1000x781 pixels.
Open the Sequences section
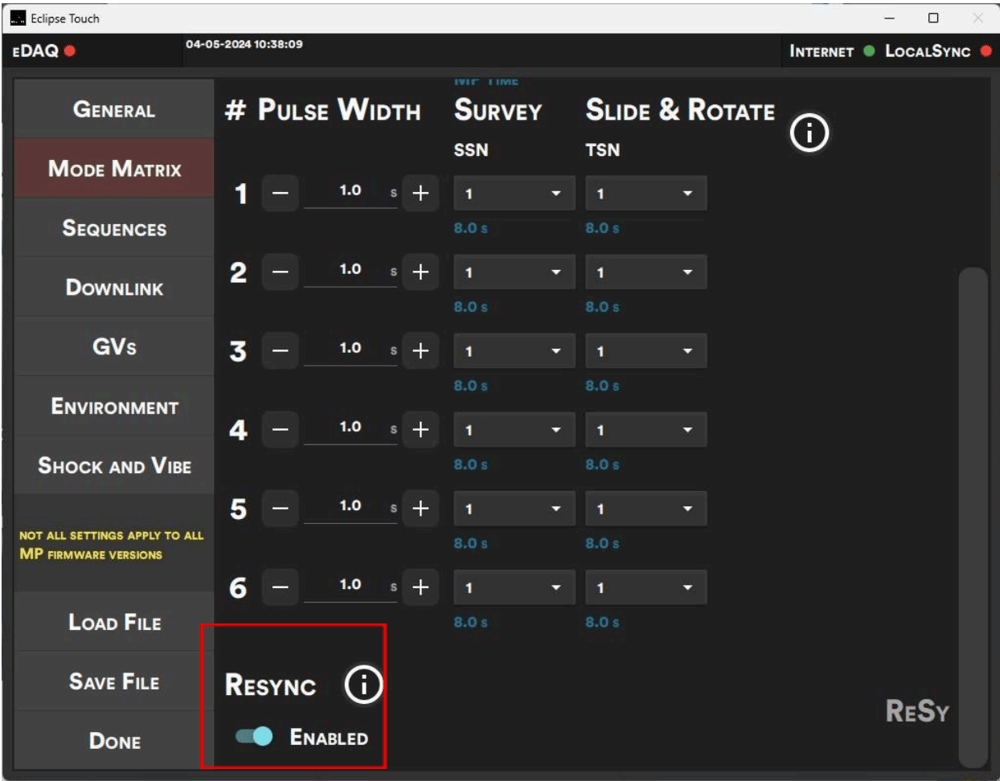pos(114,229)
